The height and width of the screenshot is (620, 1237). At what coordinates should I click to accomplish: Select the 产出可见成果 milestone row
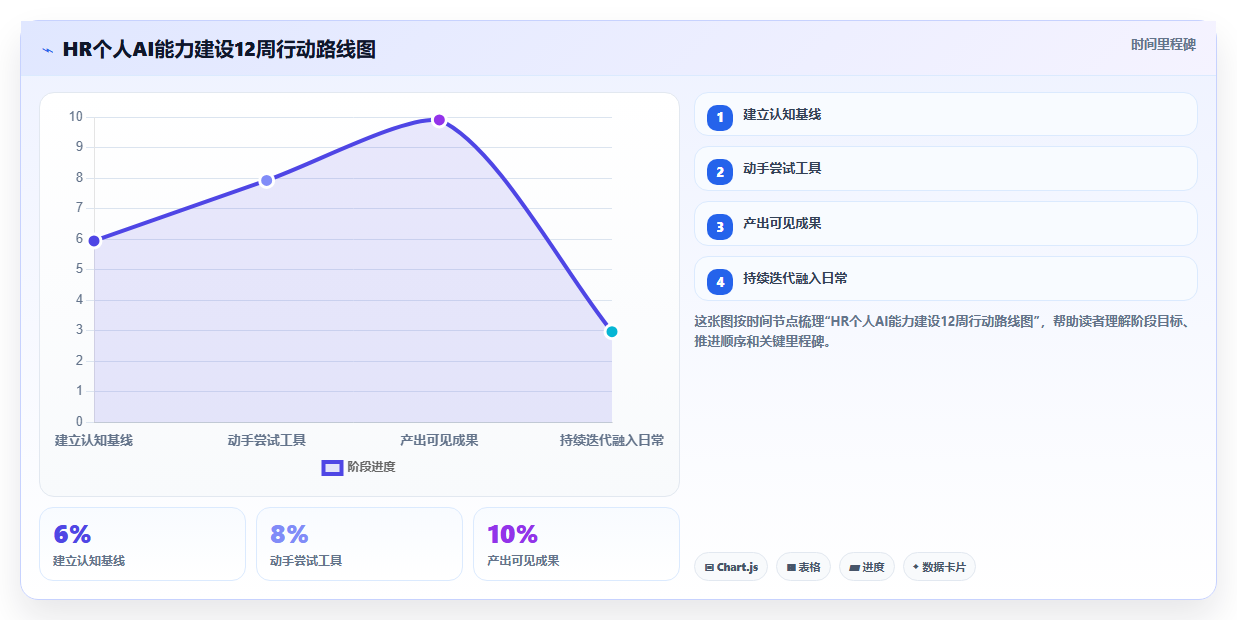click(945, 223)
